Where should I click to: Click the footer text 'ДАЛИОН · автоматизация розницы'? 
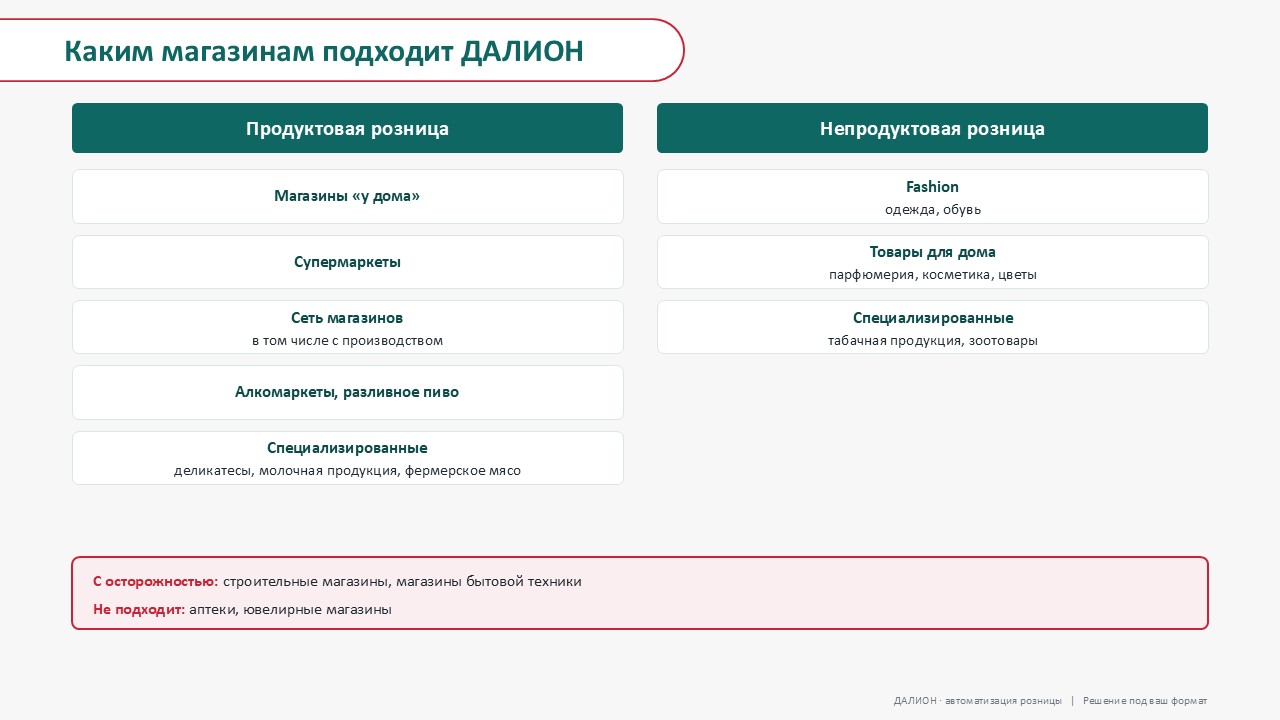(x=978, y=701)
